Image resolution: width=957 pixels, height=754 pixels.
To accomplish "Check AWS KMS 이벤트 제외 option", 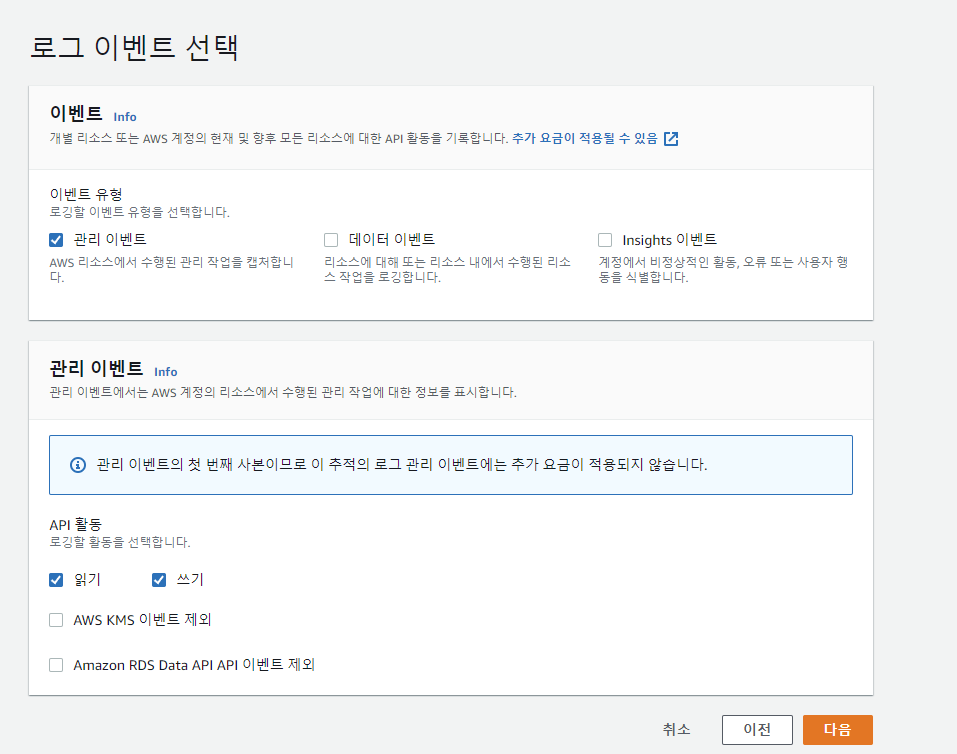I will pos(56,620).
